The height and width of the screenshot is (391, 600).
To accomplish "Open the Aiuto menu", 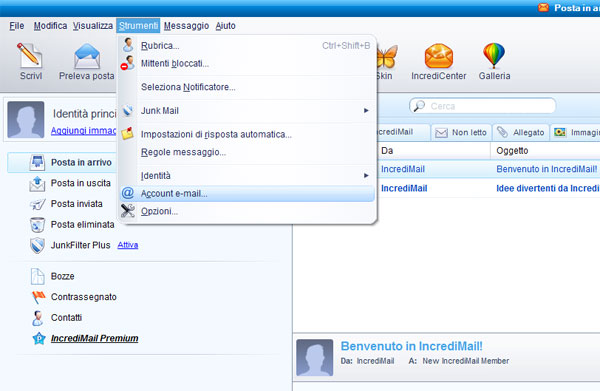I will tap(225, 26).
